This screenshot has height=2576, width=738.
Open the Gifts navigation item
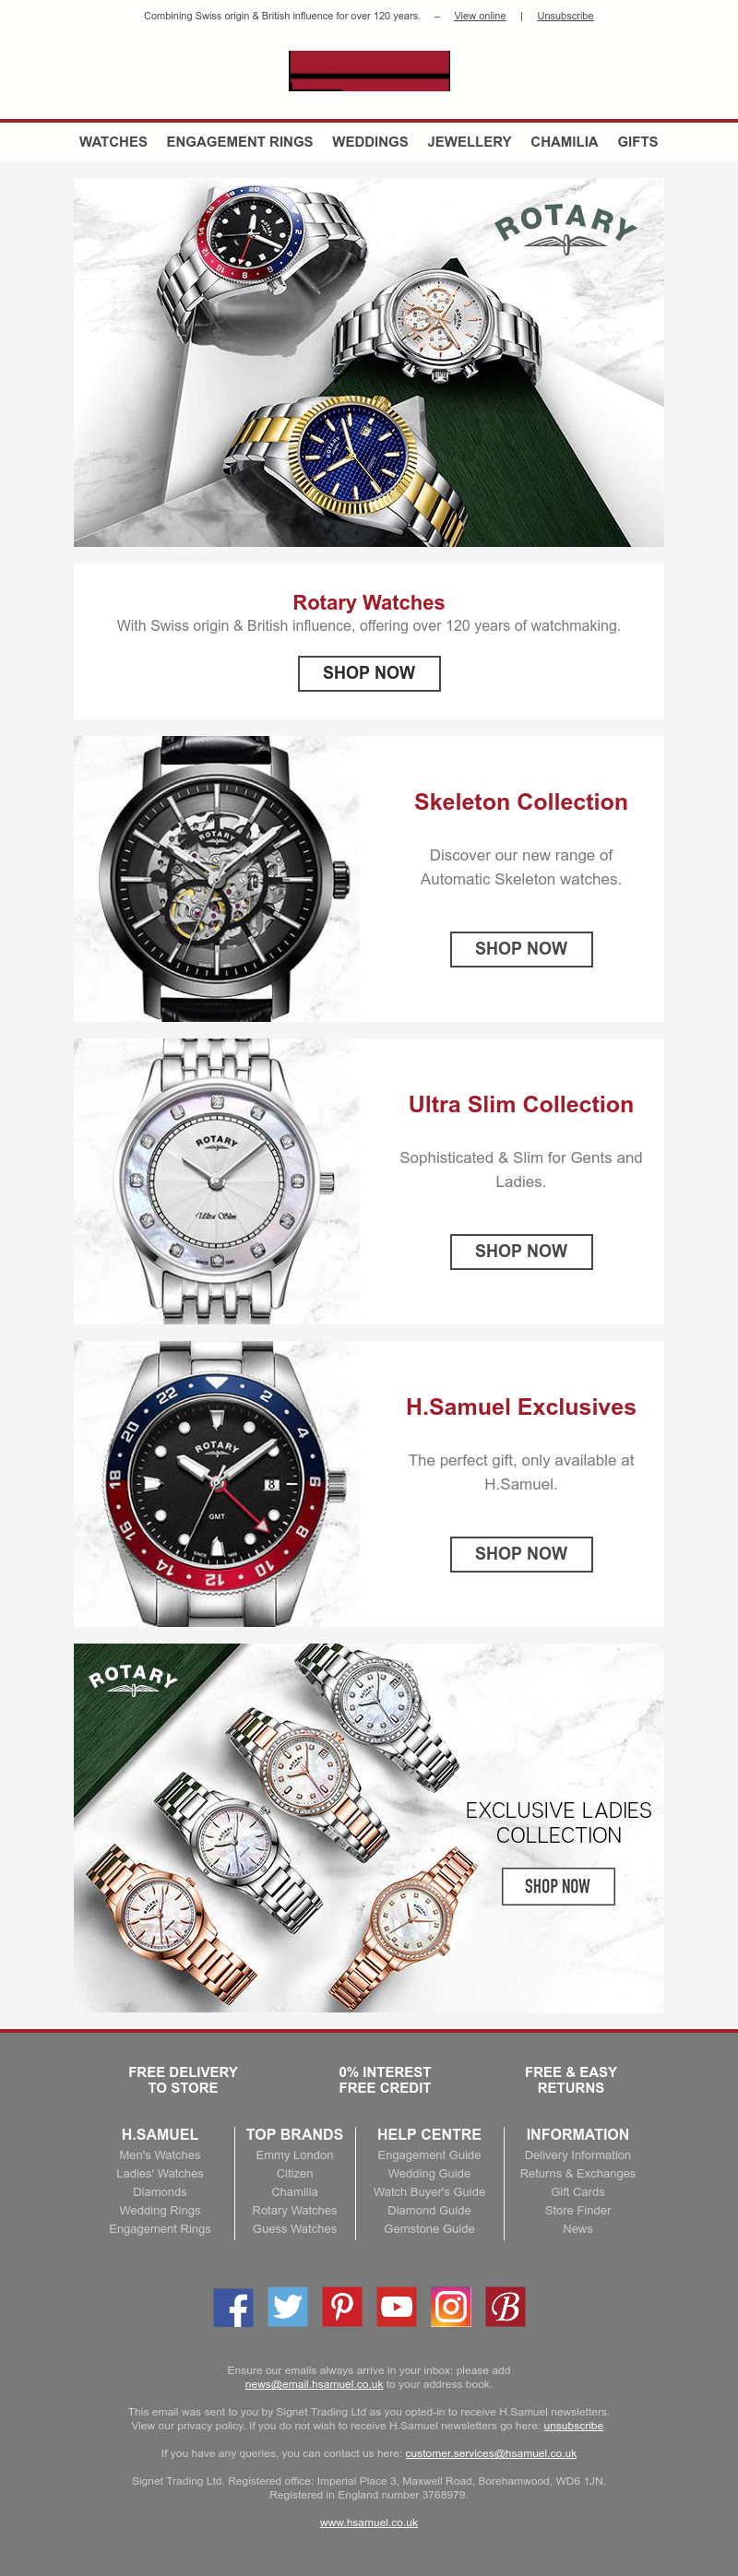pyautogui.click(x=637, y=142)
